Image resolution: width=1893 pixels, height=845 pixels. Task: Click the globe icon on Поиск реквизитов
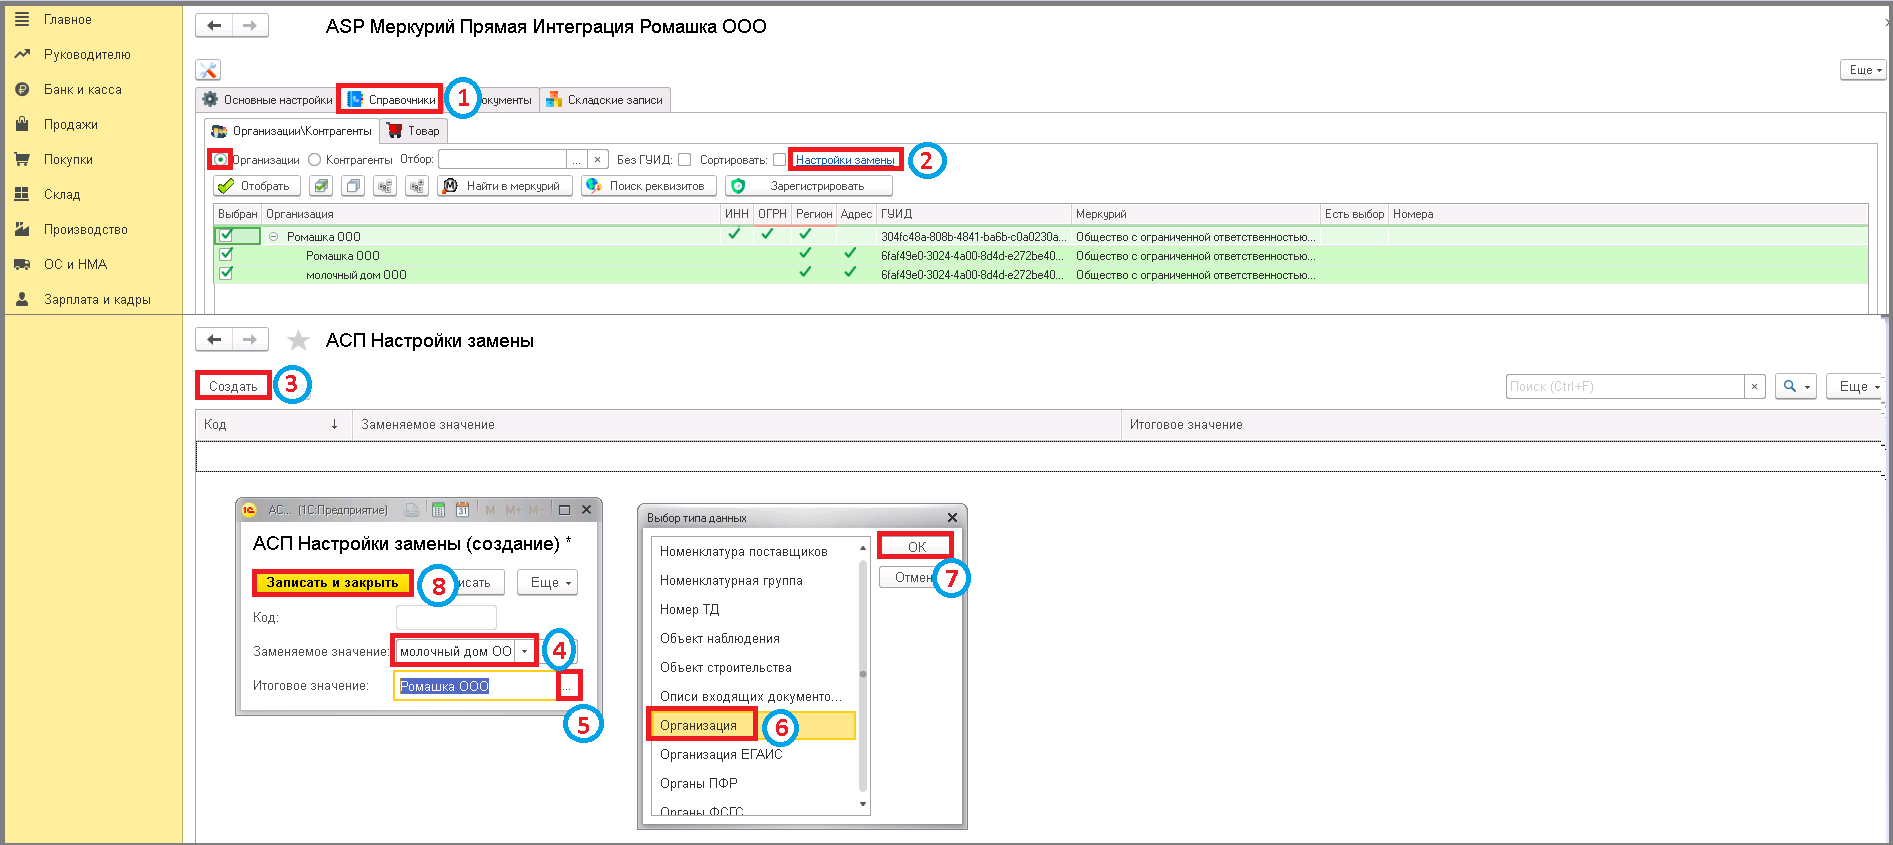(594, 186)
